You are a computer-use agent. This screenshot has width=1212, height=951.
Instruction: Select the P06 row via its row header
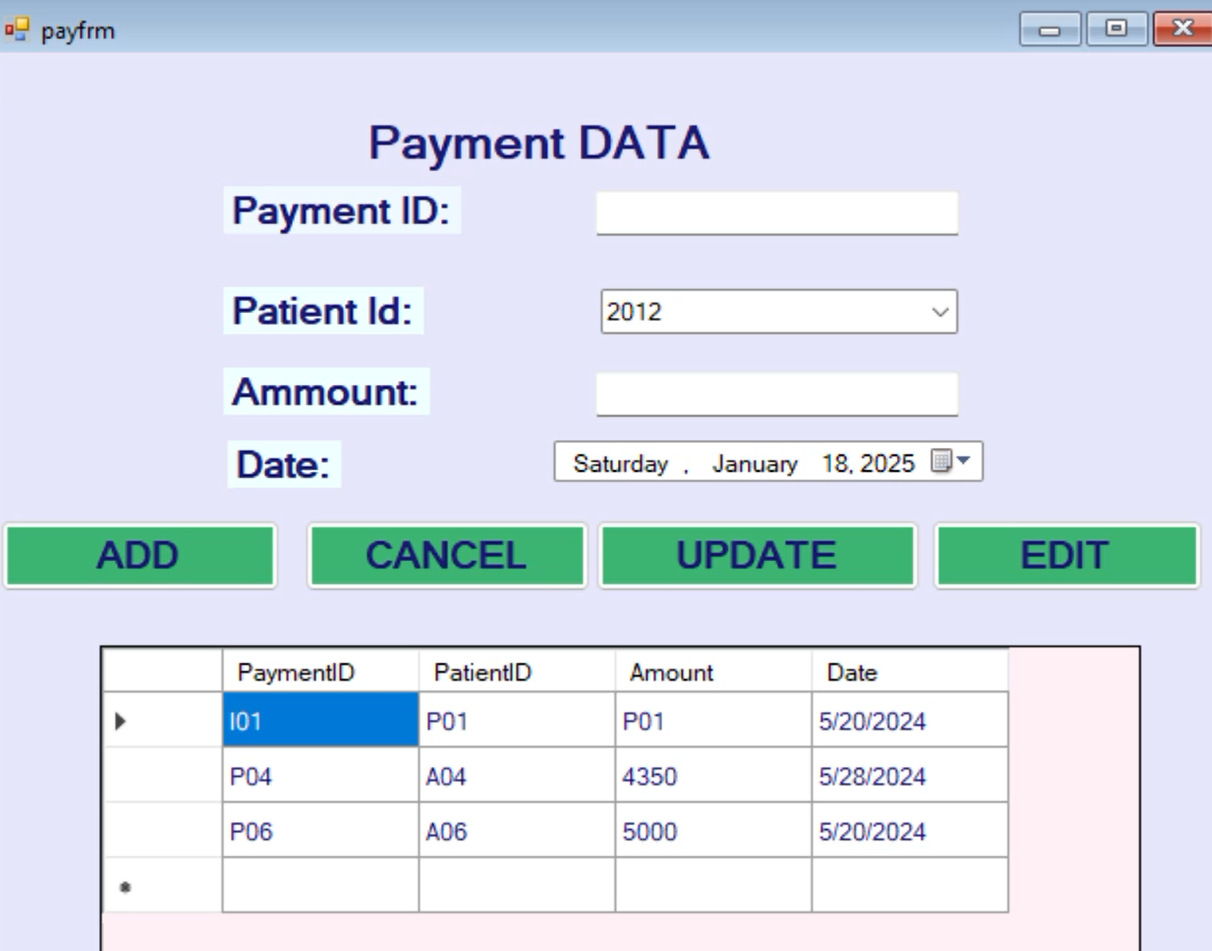(163, 830)
